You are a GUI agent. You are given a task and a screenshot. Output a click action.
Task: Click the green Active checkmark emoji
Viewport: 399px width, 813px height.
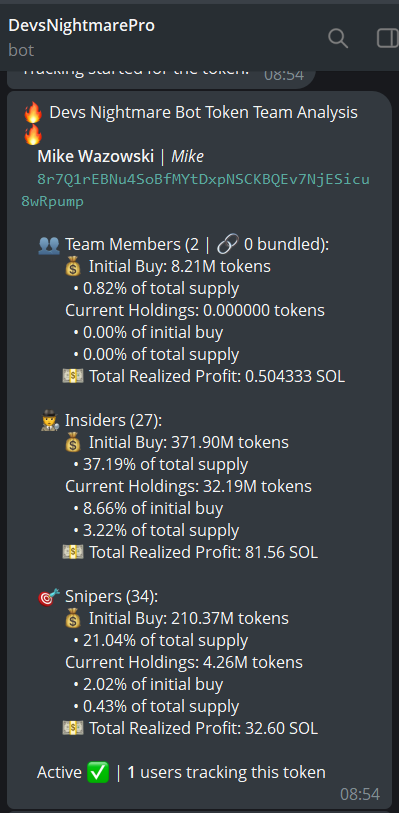98,773
